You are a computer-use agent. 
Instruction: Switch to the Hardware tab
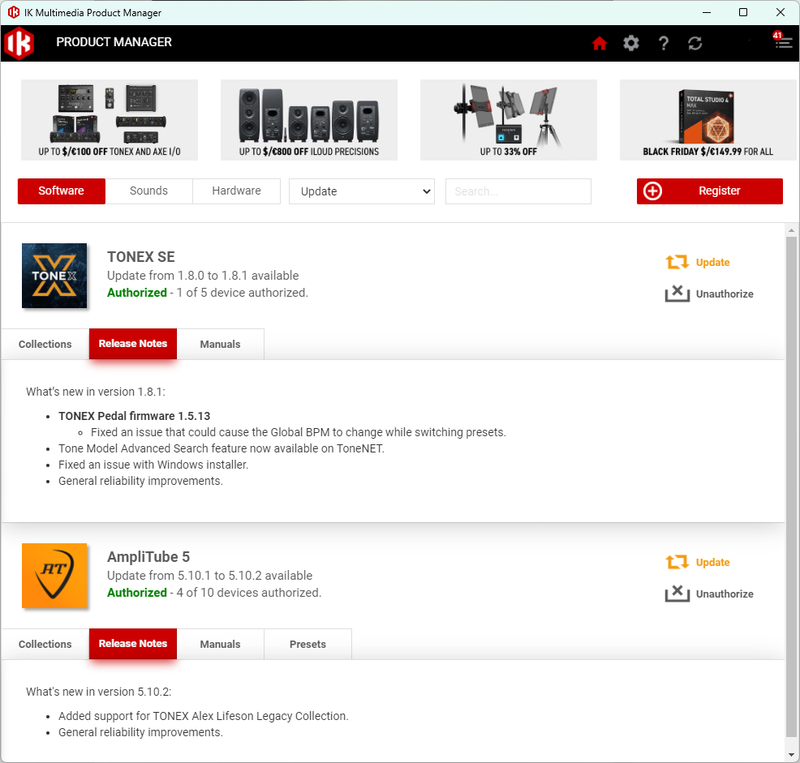click(x=236, y=191)
